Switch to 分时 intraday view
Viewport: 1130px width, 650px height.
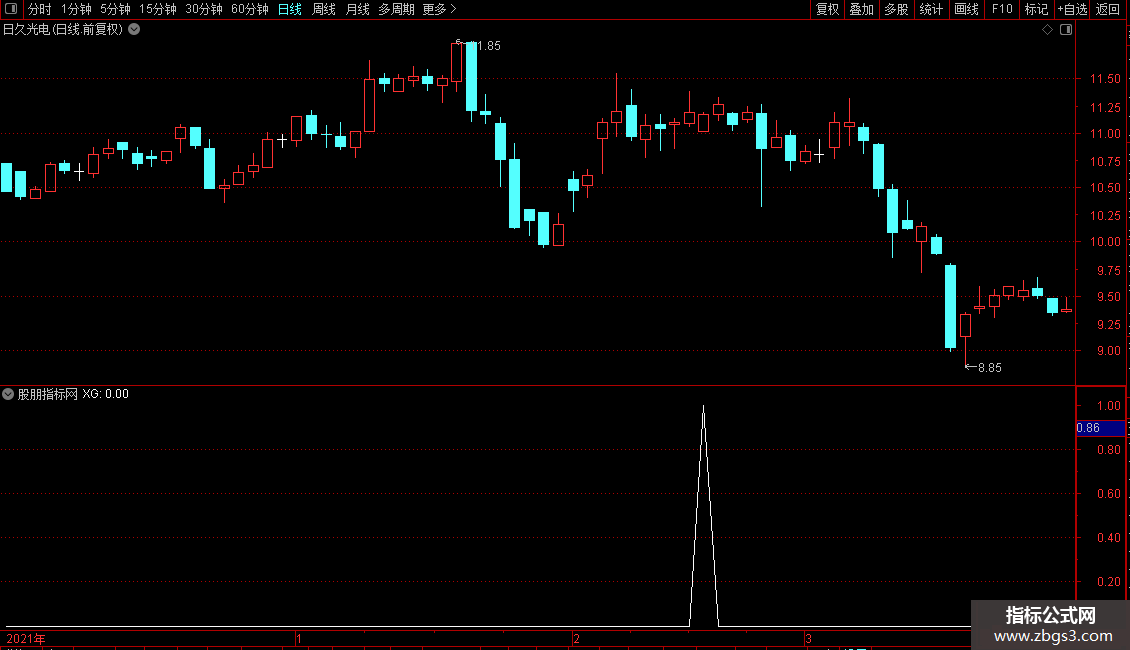click(x=40, y=9)
